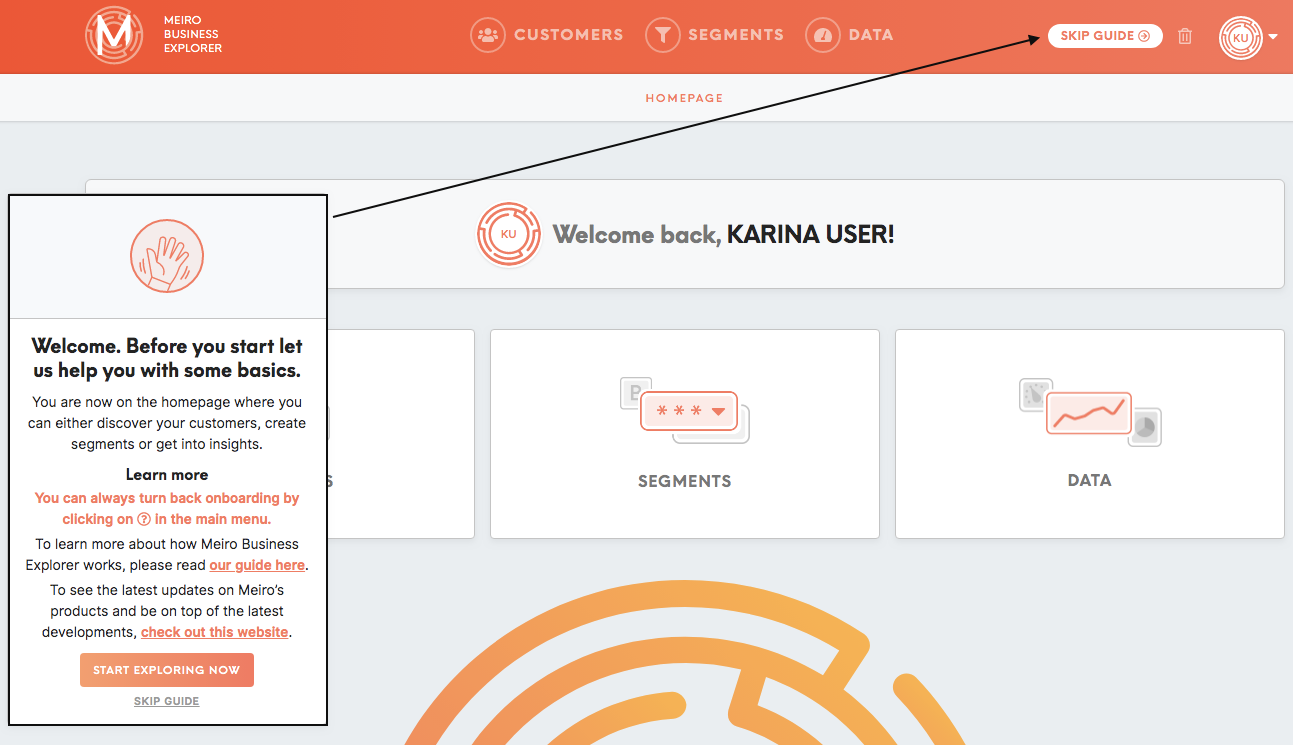Click the 'Welcome back, KARINA USER!' heading
The image size is (1293, 745).
point(724,234)
